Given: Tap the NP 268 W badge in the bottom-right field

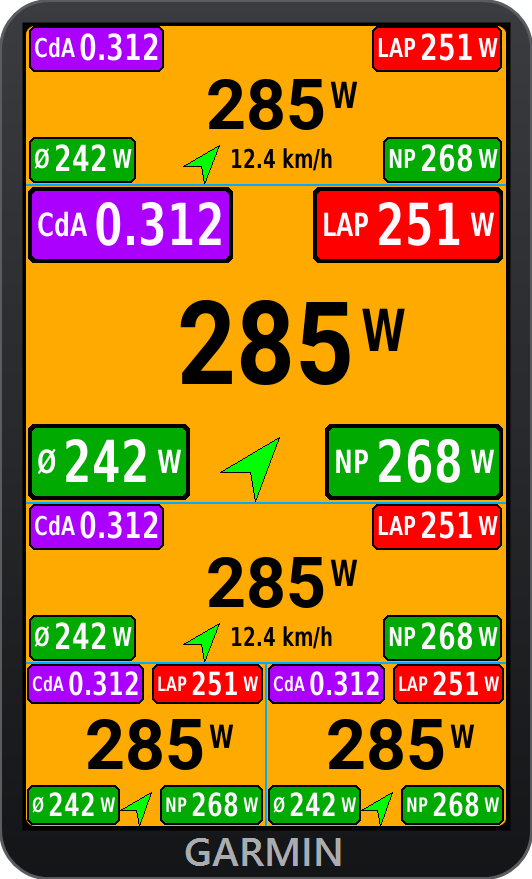Looking at the screenshot, I should pyautogui.click(x=452, y=805).
